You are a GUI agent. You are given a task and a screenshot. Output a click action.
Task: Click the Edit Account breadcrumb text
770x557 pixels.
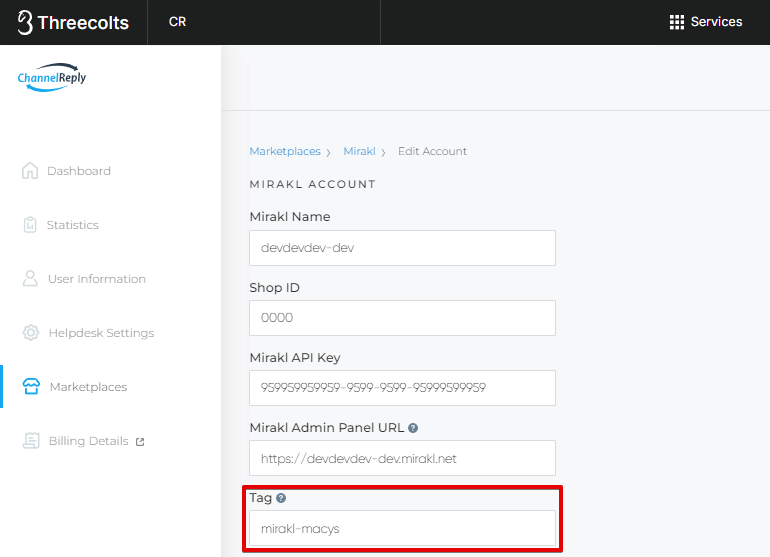(432, 151)
